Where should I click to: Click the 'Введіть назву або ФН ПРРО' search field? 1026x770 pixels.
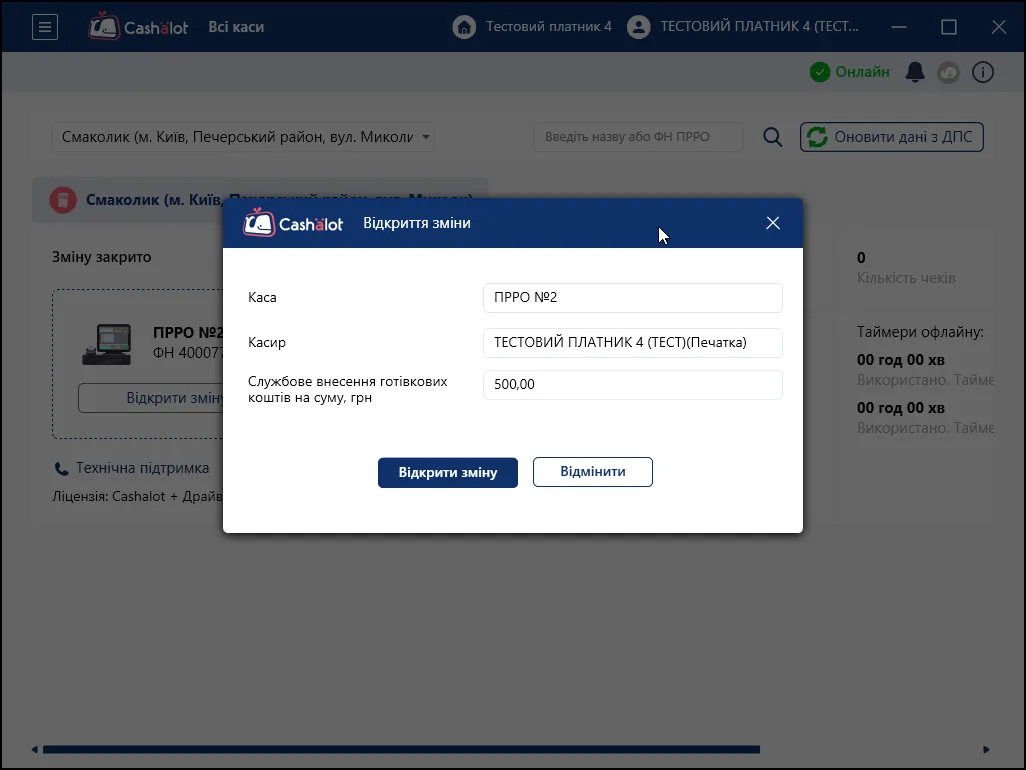[x=638, y=137]
